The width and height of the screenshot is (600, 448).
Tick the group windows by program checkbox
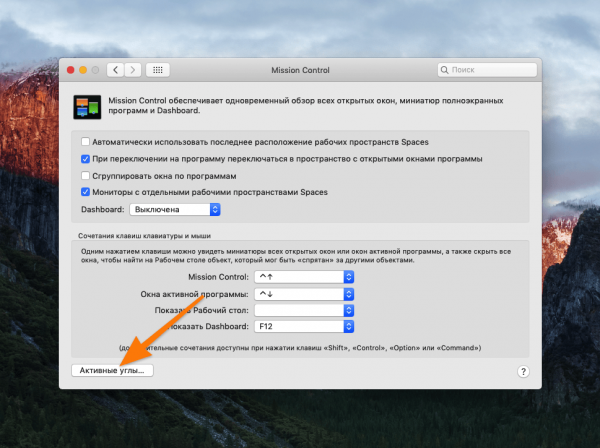[85, 176]
